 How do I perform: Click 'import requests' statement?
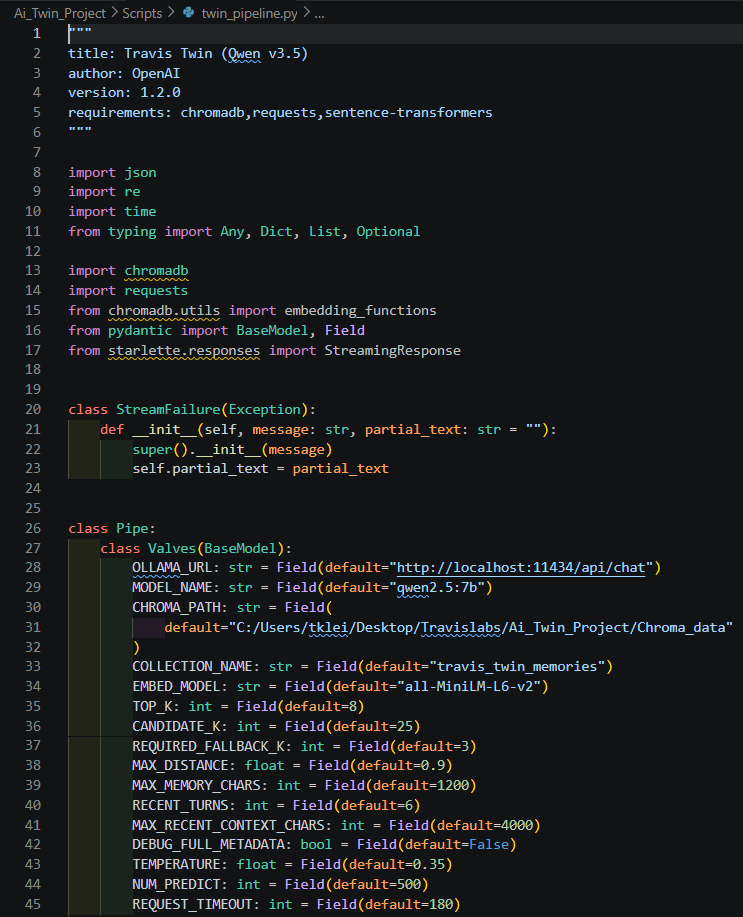tap(128, 291)
